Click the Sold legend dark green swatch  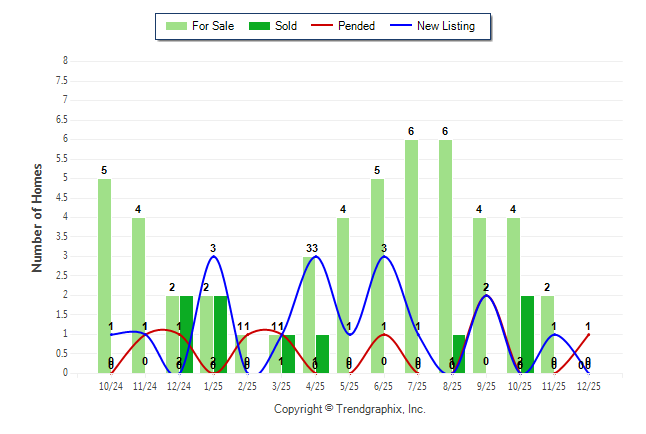257,26
